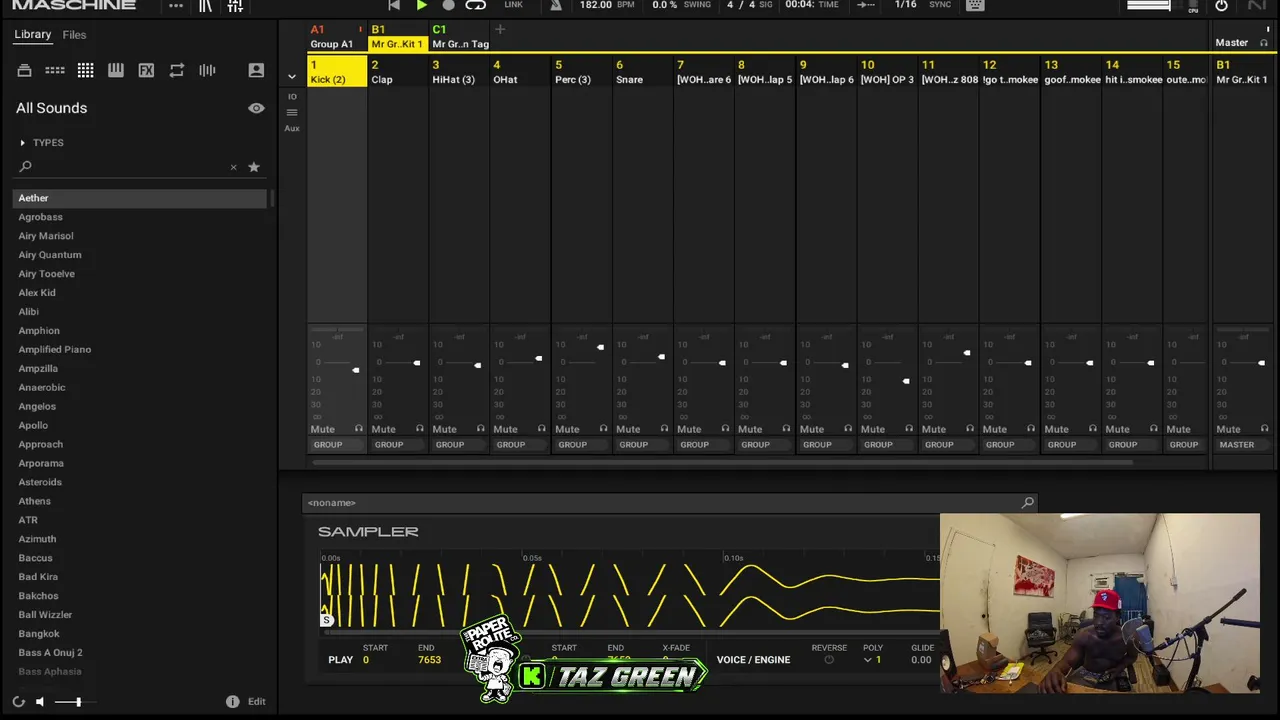
Task: Toggle prehear speaker icon in browser
Action: (40, 702)
